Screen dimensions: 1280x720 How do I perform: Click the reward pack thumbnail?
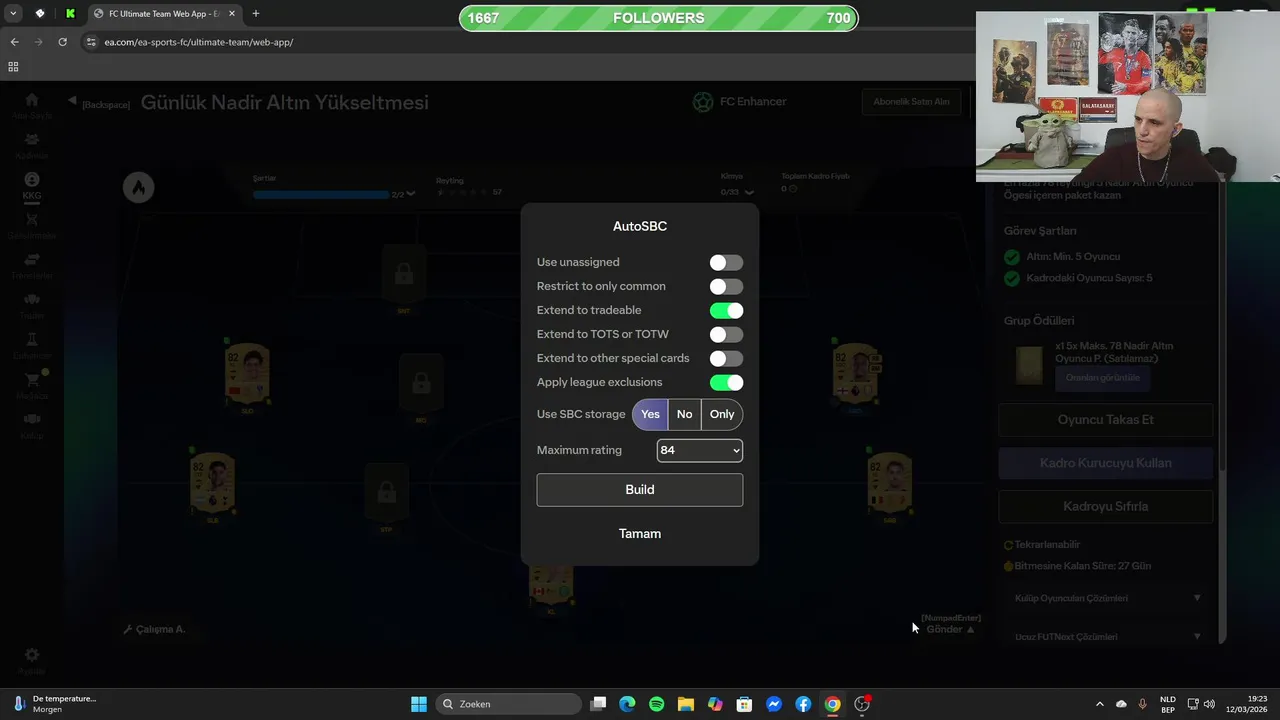coord(1029,366)
